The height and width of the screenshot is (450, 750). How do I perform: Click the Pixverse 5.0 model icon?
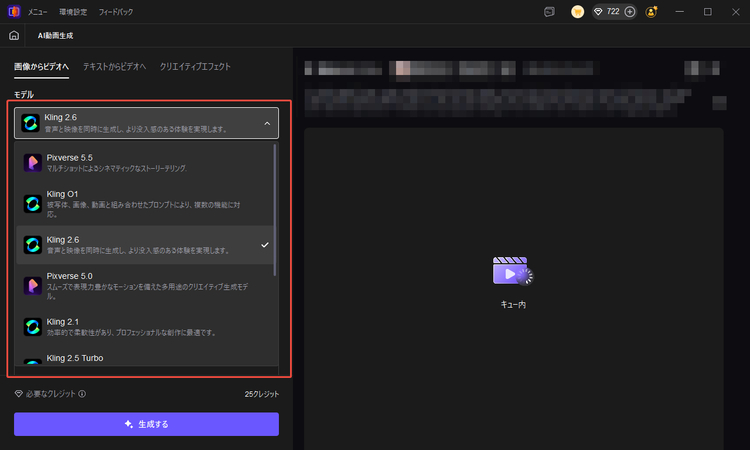point(33,286)
